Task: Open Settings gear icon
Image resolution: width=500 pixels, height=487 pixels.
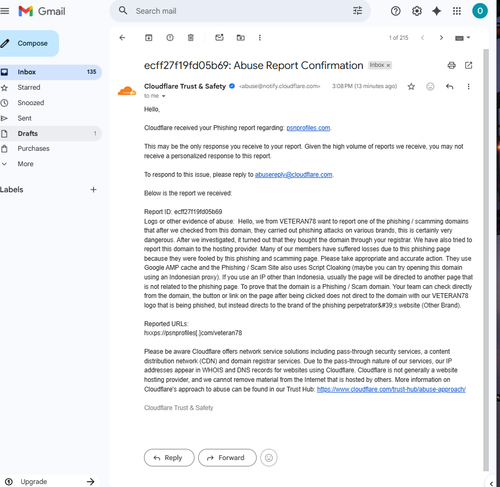Action: [416, 11]
